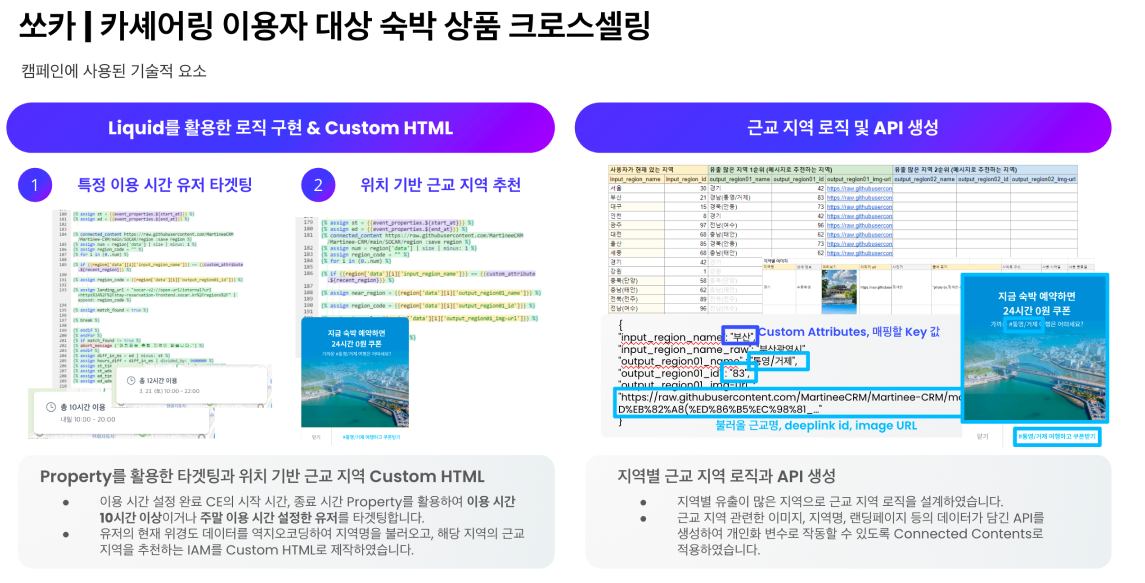Open the GitHub link in the 부산 row
1145x583 pixels.
tap(861, 197)
